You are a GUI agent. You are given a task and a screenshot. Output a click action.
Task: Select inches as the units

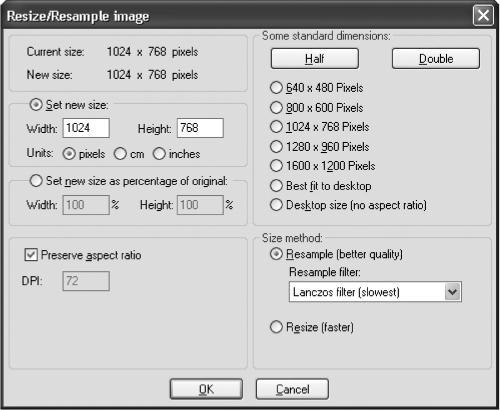[x=159, y=154]
